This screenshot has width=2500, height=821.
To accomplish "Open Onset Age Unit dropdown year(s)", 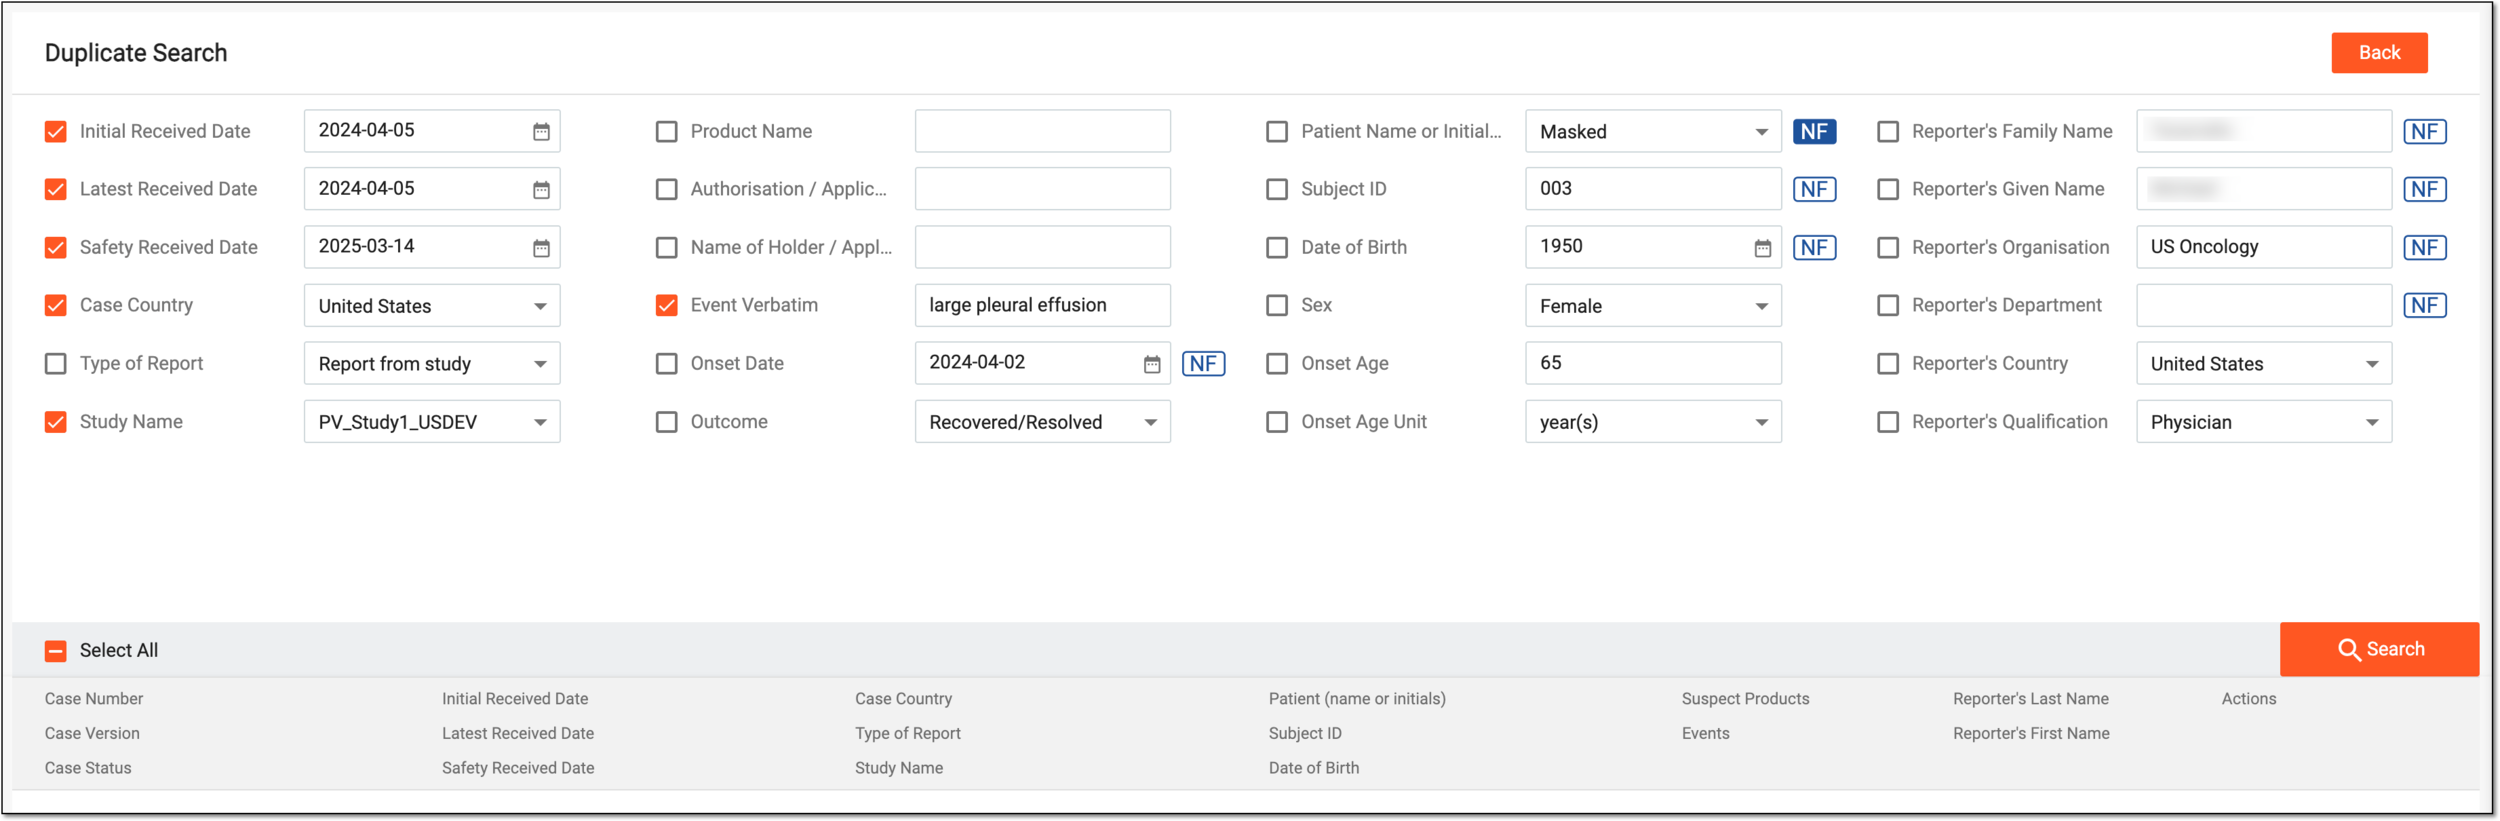I will coord(1653,421).
